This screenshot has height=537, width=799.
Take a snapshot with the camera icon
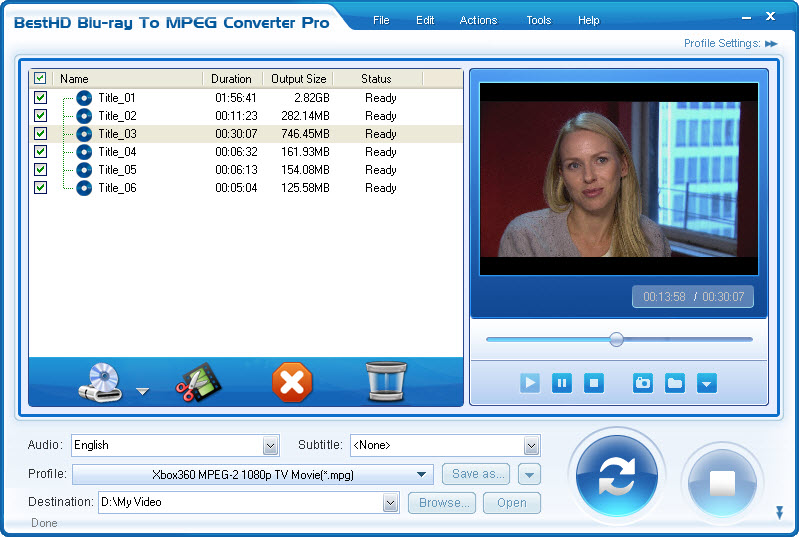coord(643,383)
